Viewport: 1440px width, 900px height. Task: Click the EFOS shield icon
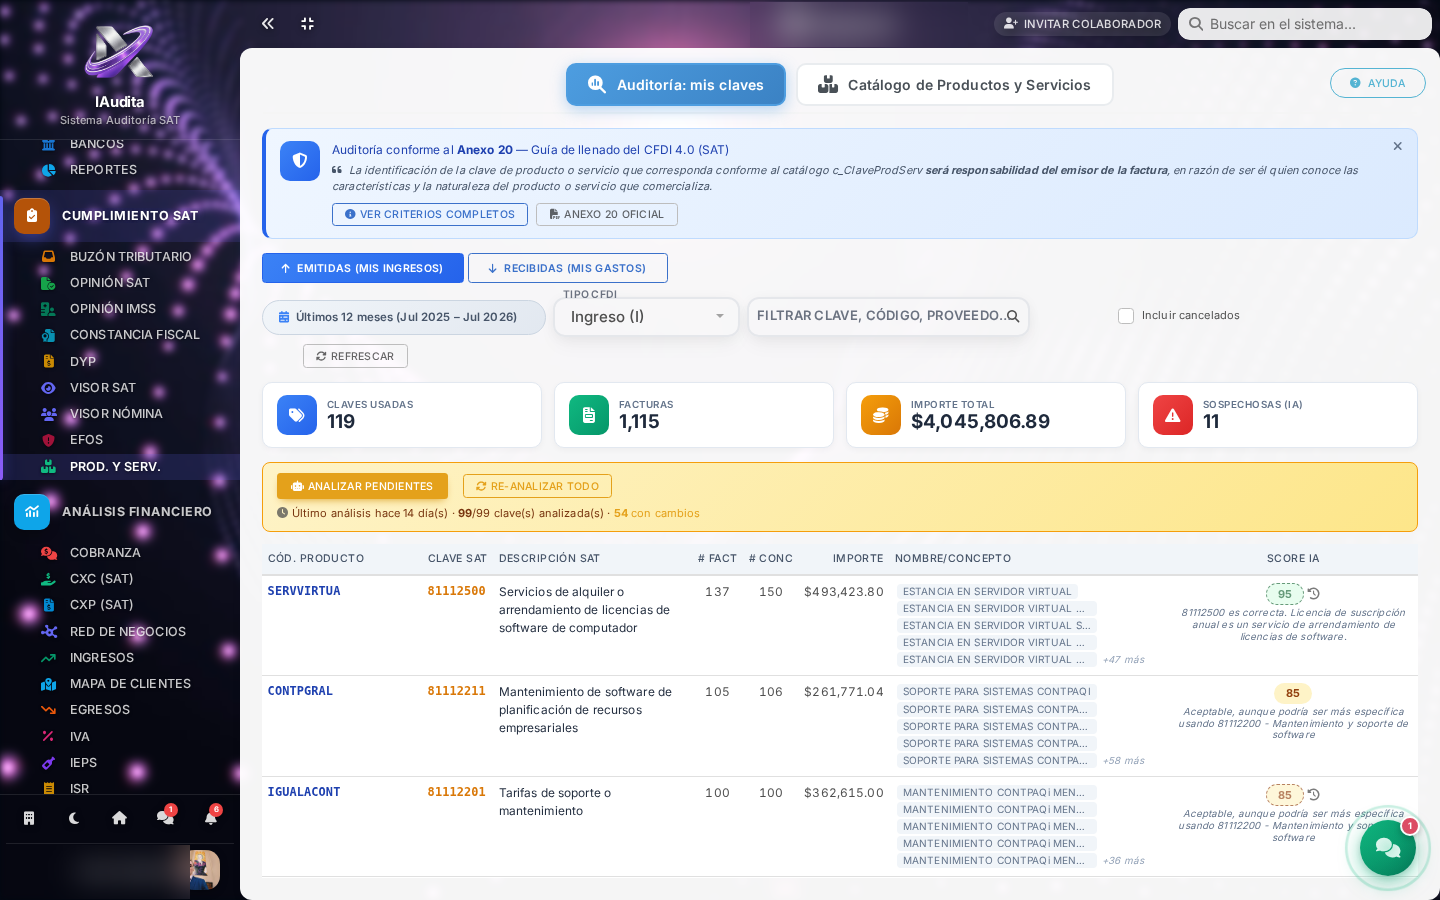(x=48, y=440)
